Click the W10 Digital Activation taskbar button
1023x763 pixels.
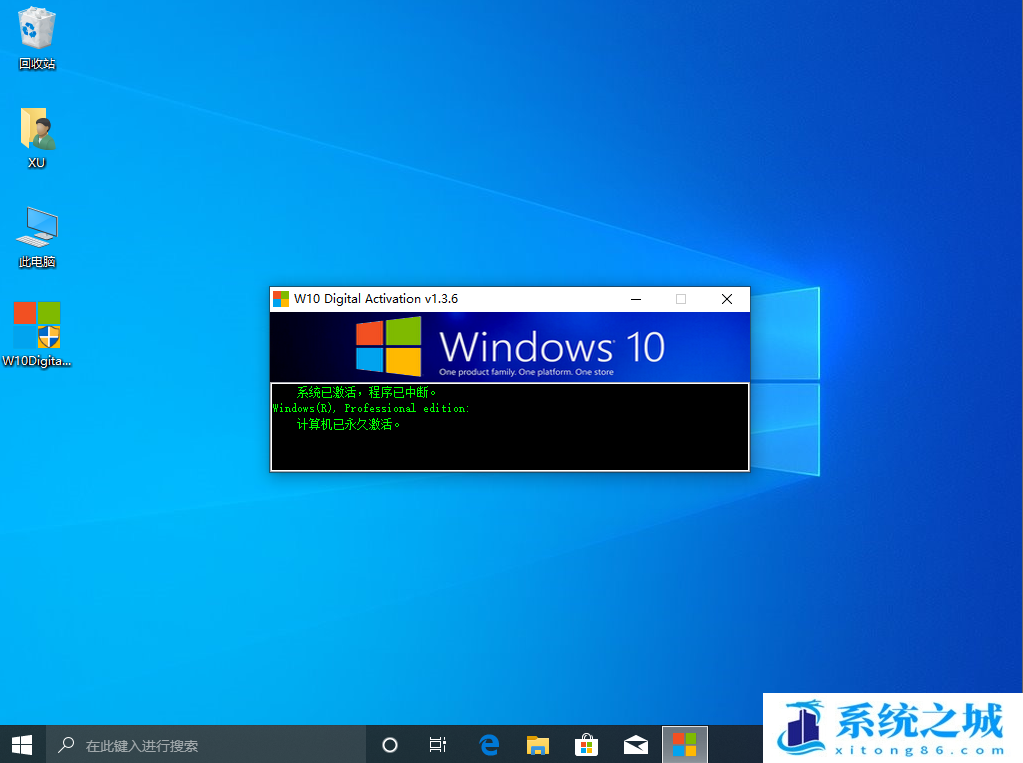(684, 745)
